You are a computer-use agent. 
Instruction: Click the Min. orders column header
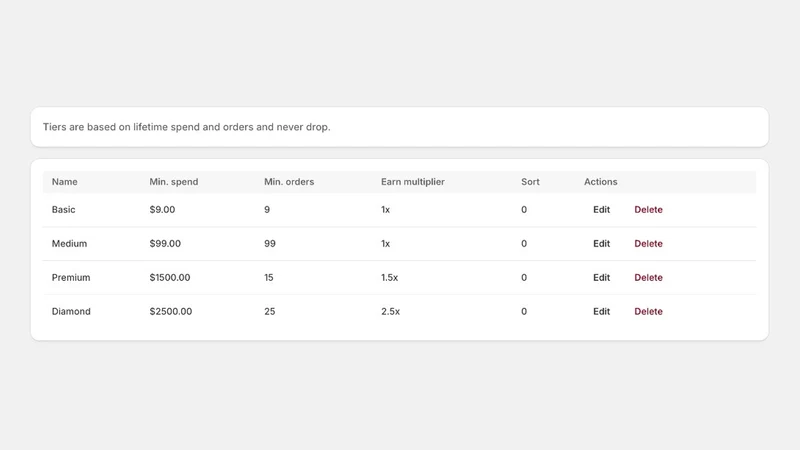(289, 182)
